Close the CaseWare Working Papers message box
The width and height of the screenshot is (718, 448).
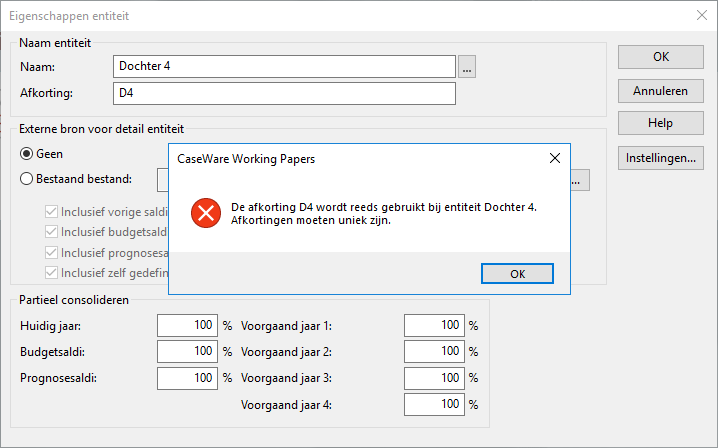point(555,158)
